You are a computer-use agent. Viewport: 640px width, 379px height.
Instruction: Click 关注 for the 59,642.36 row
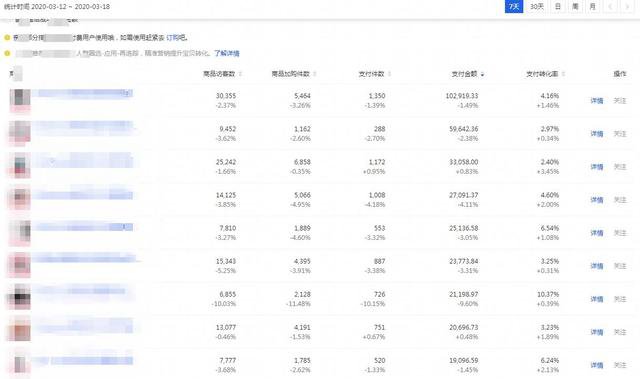click(620, 134)
